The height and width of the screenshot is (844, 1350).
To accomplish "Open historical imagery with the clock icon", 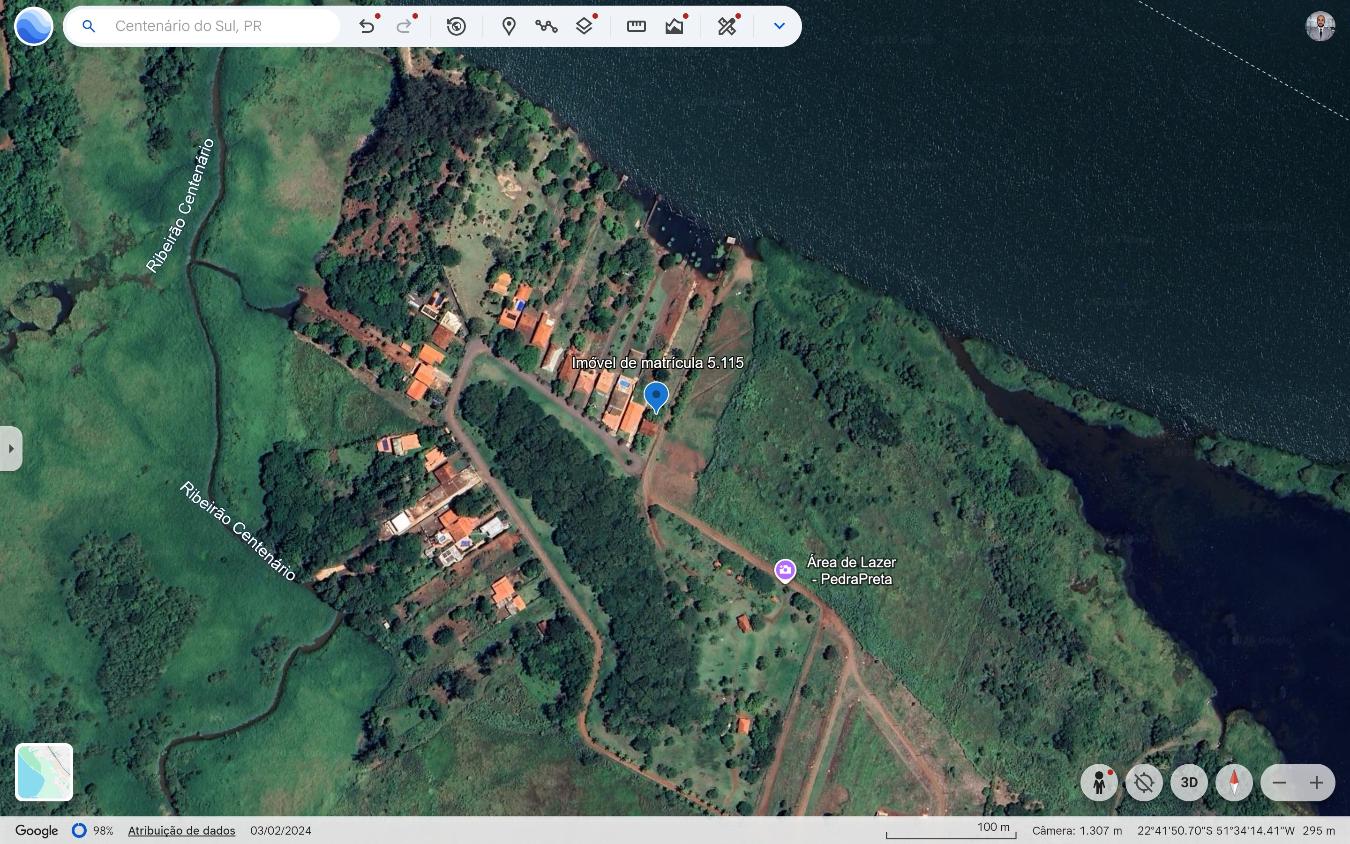I will [x=456, y=26].
